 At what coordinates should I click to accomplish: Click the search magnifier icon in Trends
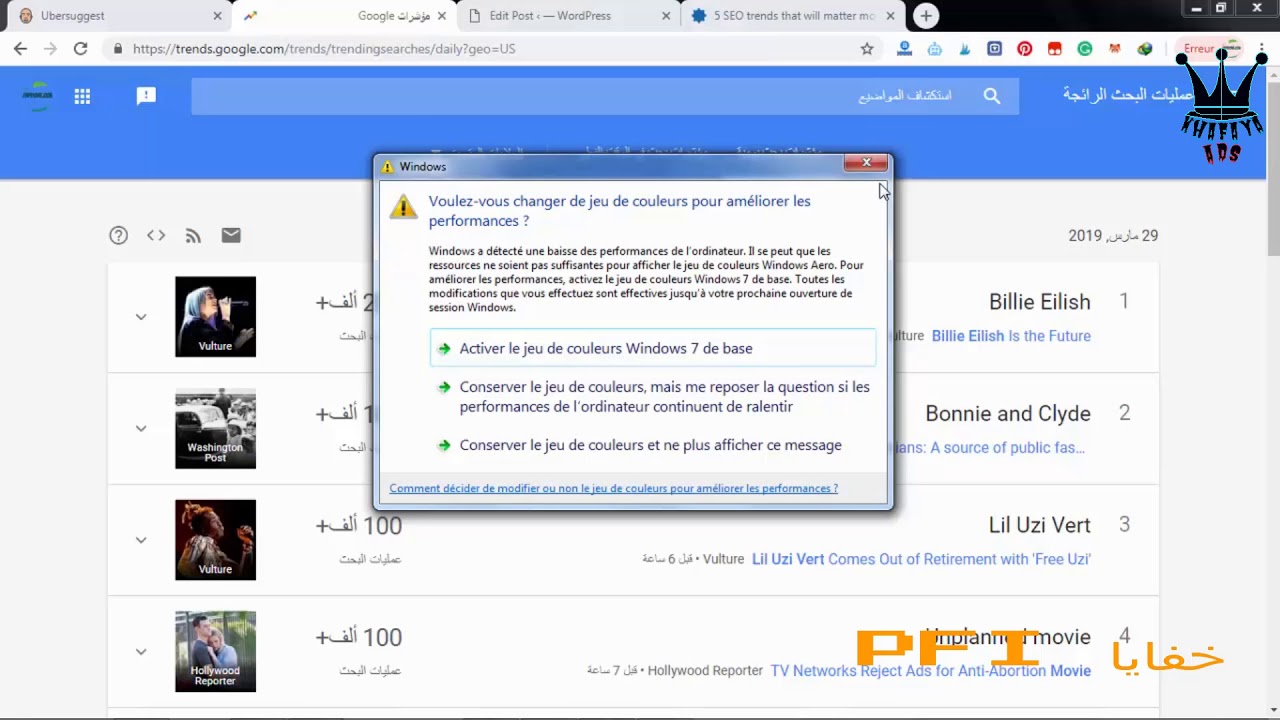(991, 96)
